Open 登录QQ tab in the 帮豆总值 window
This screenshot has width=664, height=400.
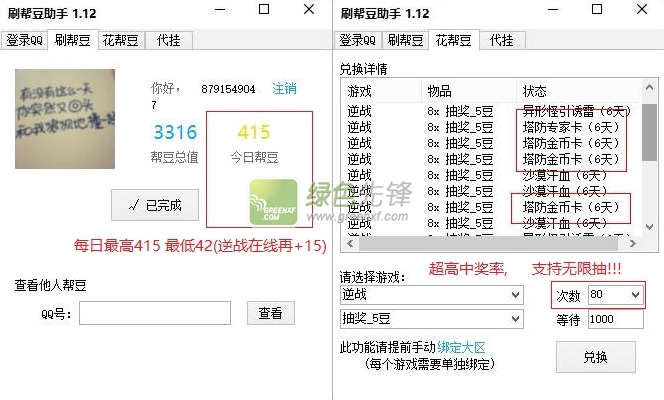point(24,41)
